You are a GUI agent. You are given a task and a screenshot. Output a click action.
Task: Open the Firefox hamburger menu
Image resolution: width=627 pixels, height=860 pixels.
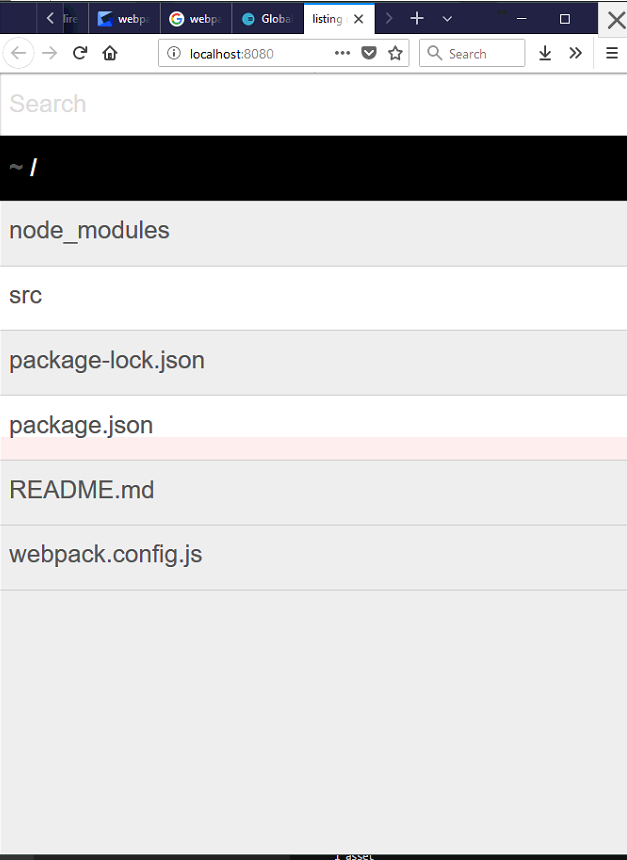click(612, 53)
